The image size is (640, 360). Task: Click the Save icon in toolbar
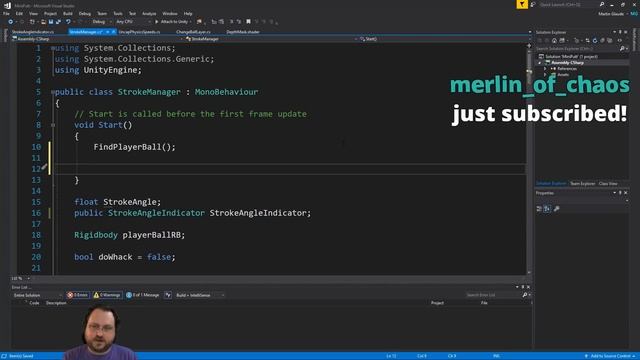[x=51, y=22]
